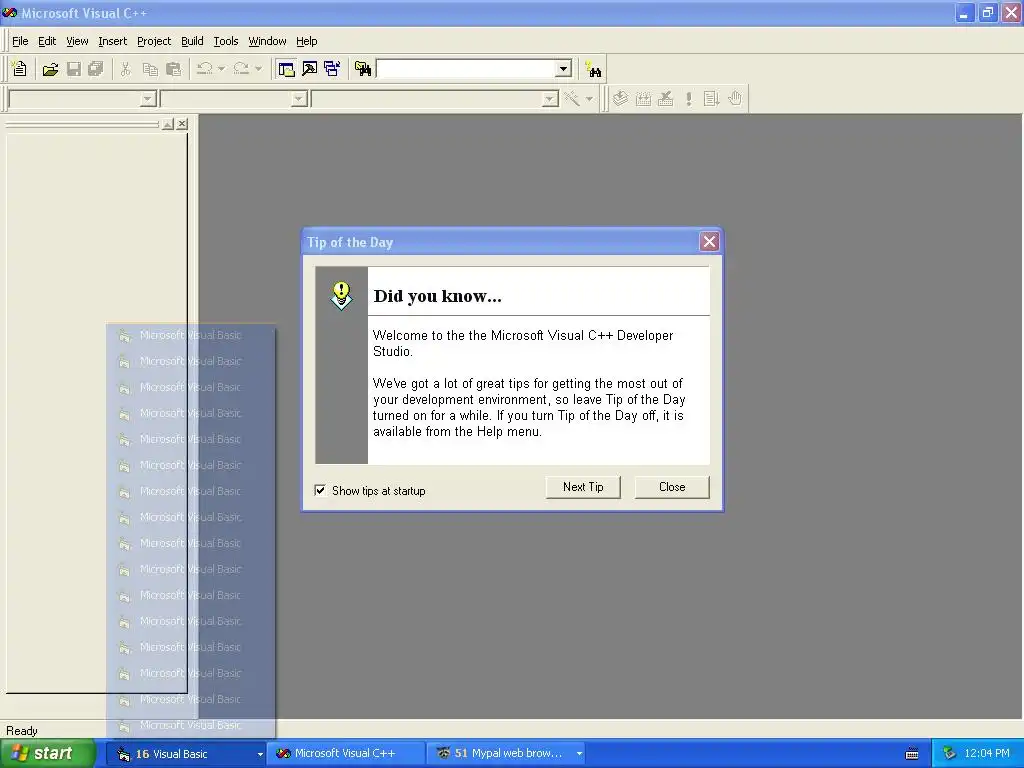Image resolution: width=1024 pixels, height=768 pixels.
Task: Click the Open file folder icon
Action: pos(50,69)
